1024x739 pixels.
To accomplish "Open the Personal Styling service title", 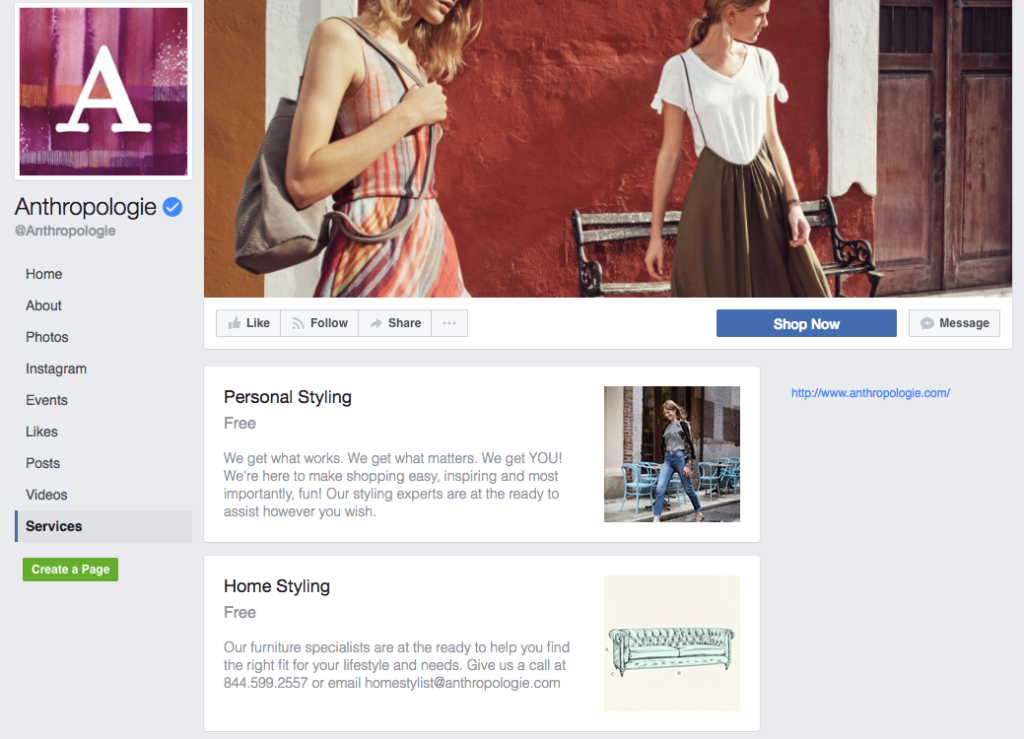I will coord(287,397).
